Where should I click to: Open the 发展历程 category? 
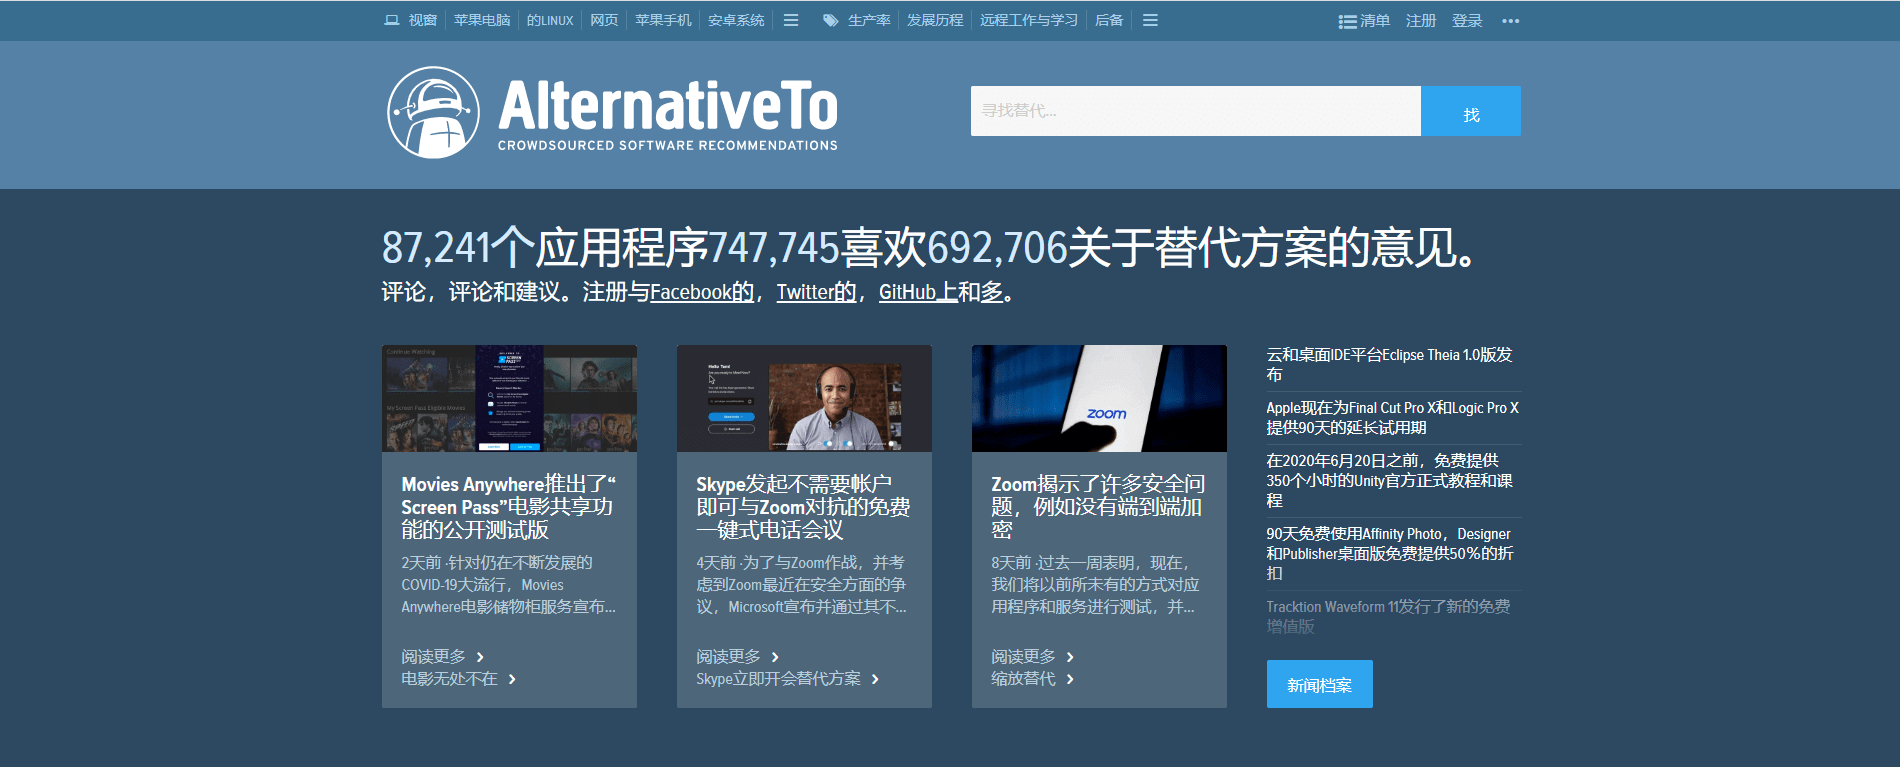pos(935,20)
